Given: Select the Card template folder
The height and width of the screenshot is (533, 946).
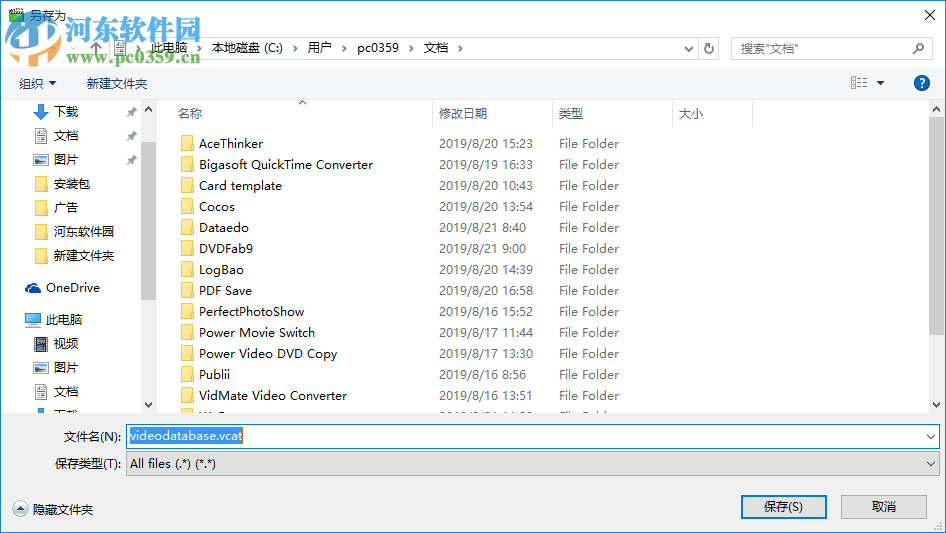Looking at the screenshot, I should (240, 185).
